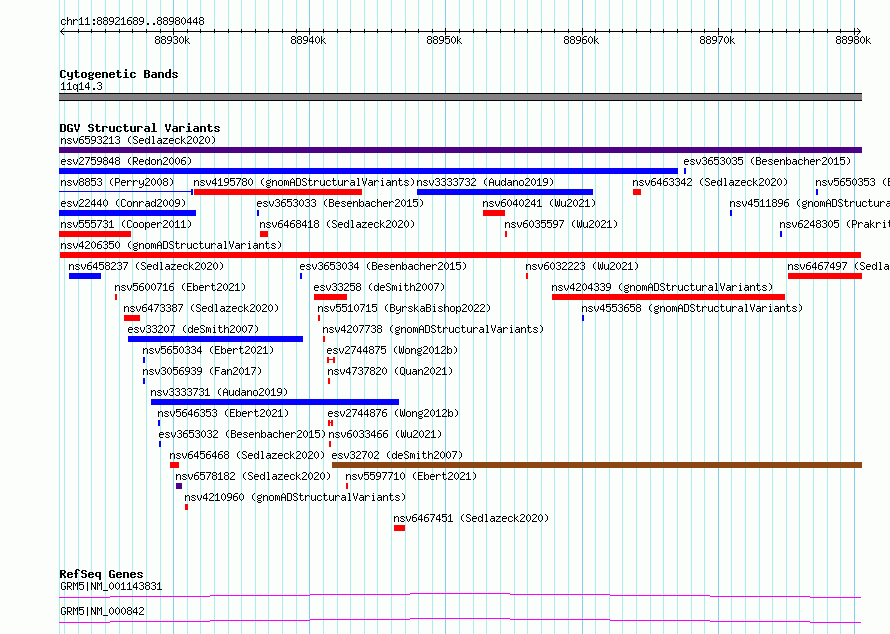Click nsv3333732 (Audano2019) label
The image size is (890, 634).
[485, 182]
